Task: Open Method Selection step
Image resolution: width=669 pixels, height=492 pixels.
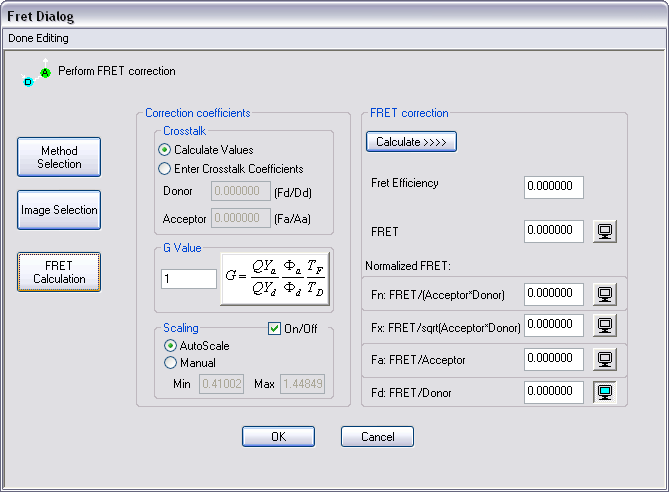Action: click(59, 157)
